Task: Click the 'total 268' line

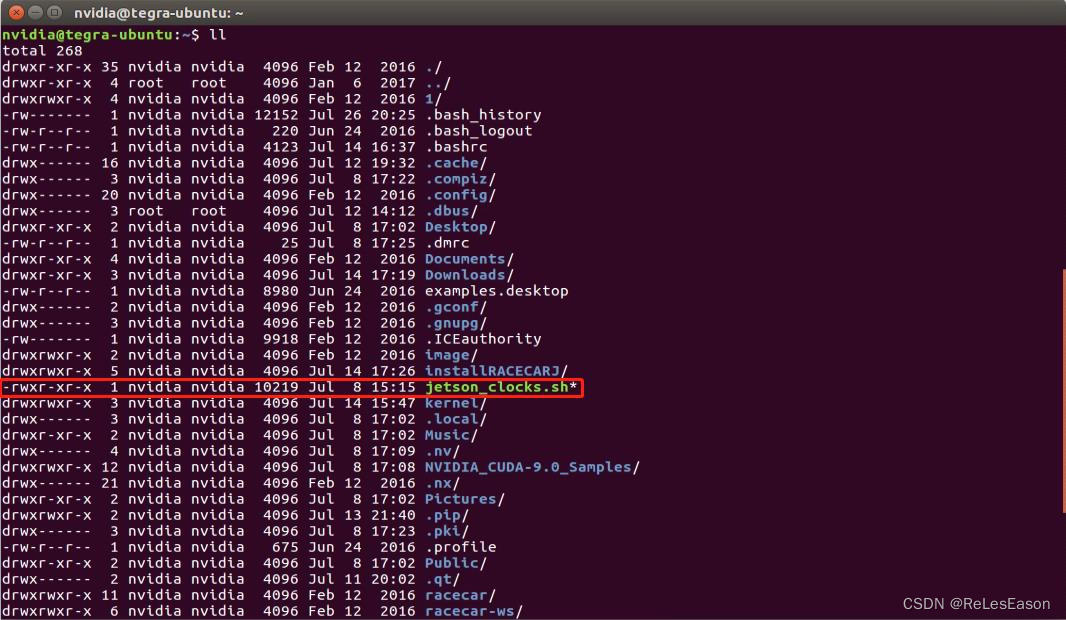Action: tap(42, 51)
